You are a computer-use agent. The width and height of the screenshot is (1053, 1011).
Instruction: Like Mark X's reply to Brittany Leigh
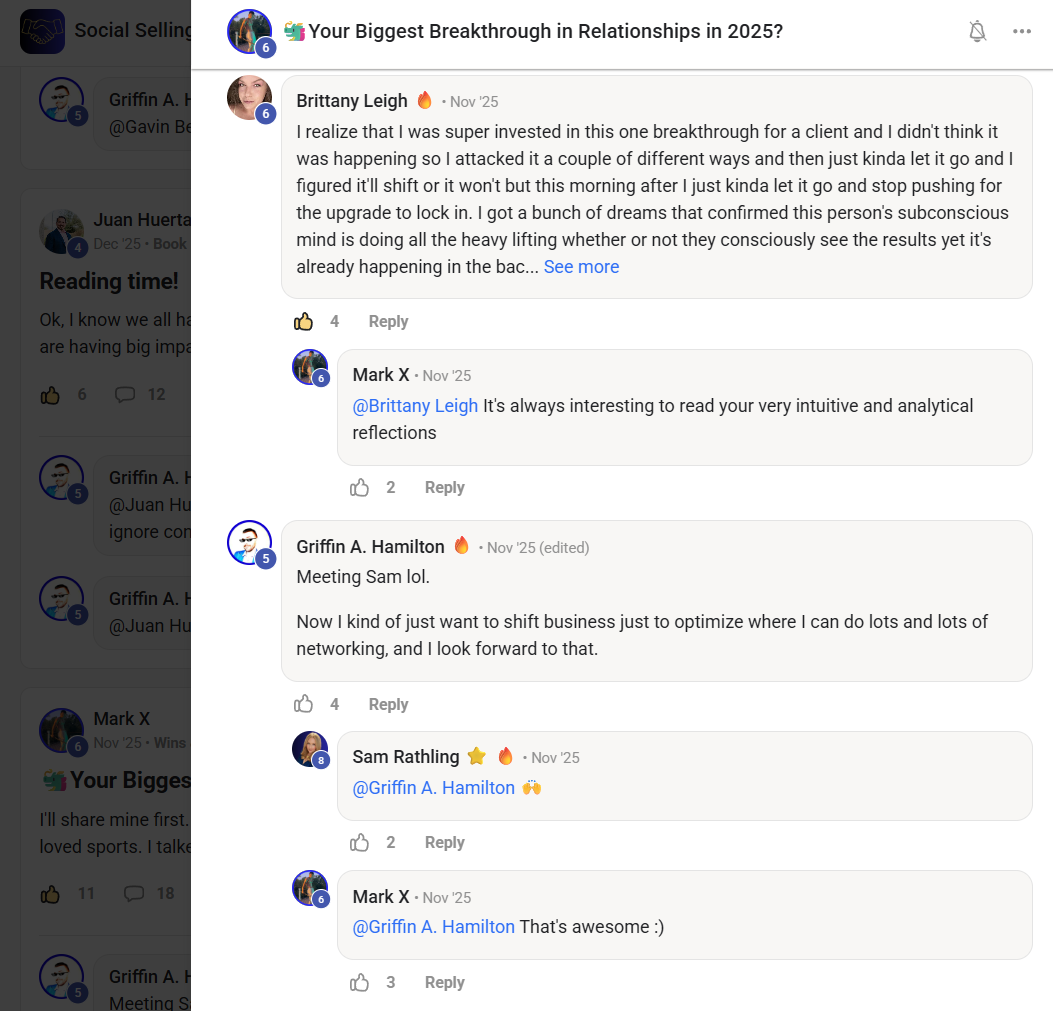click(360, 488)
